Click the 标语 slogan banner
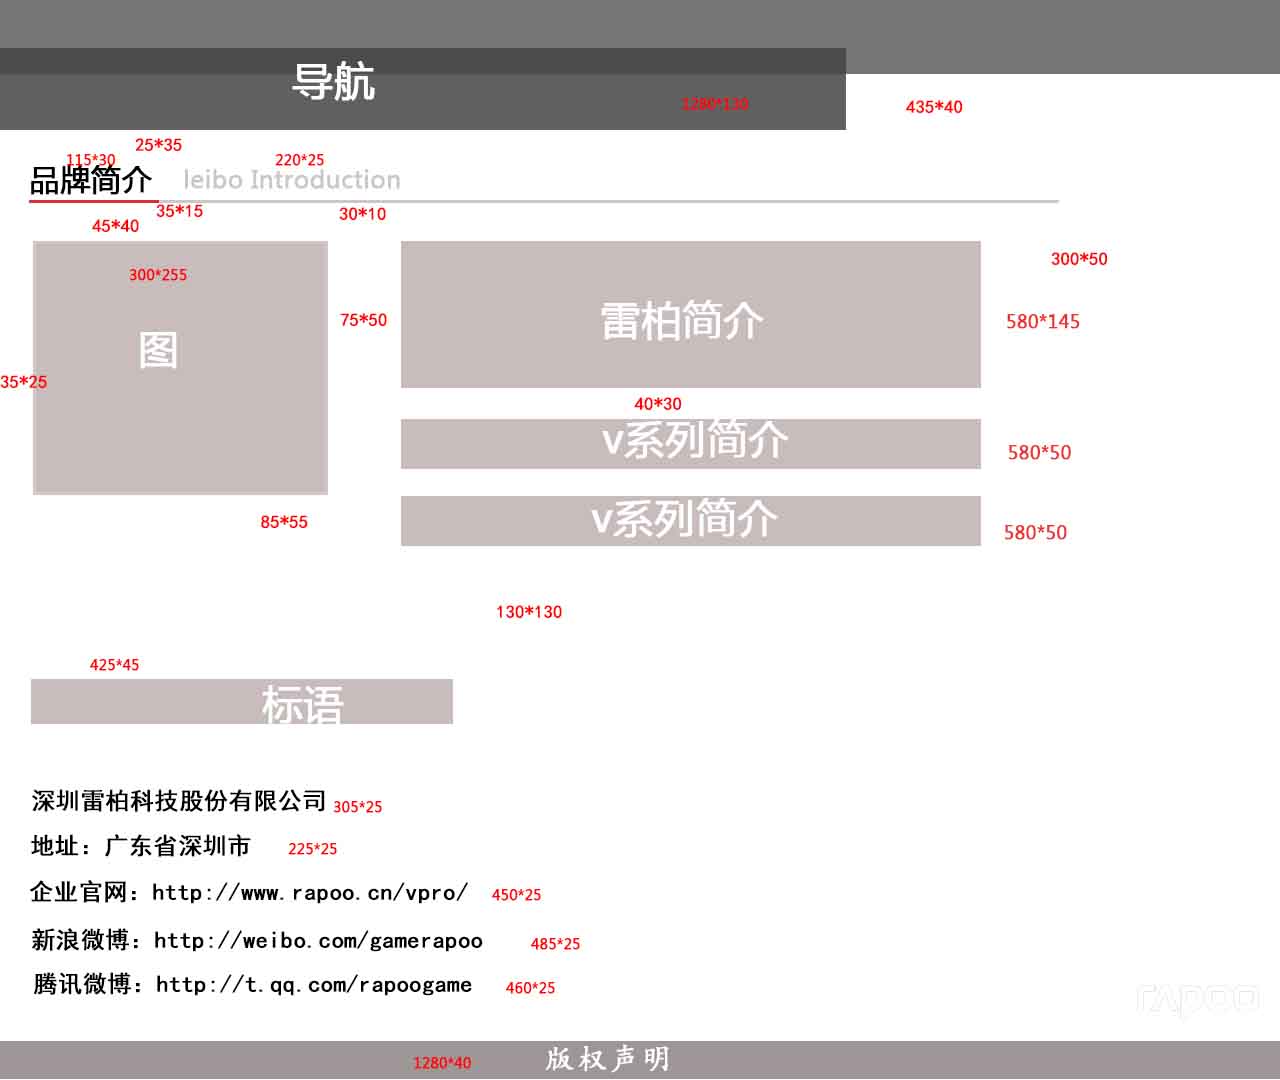This screenshot has width=1280, height=1080. tap(242, 701)
